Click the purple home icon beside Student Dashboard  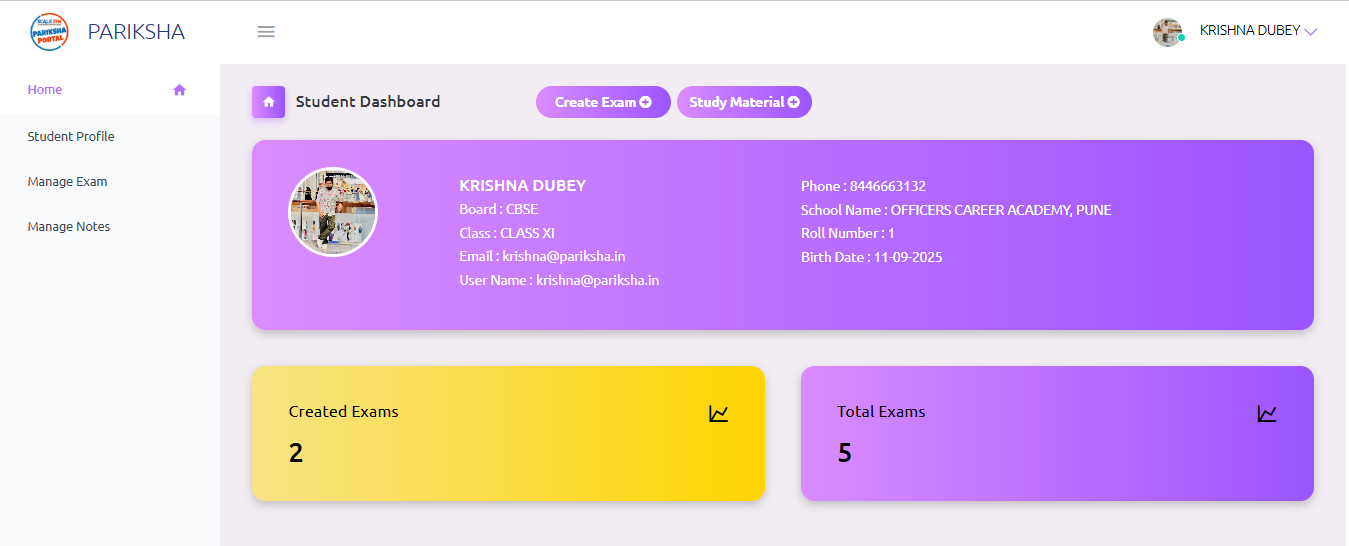268,102
